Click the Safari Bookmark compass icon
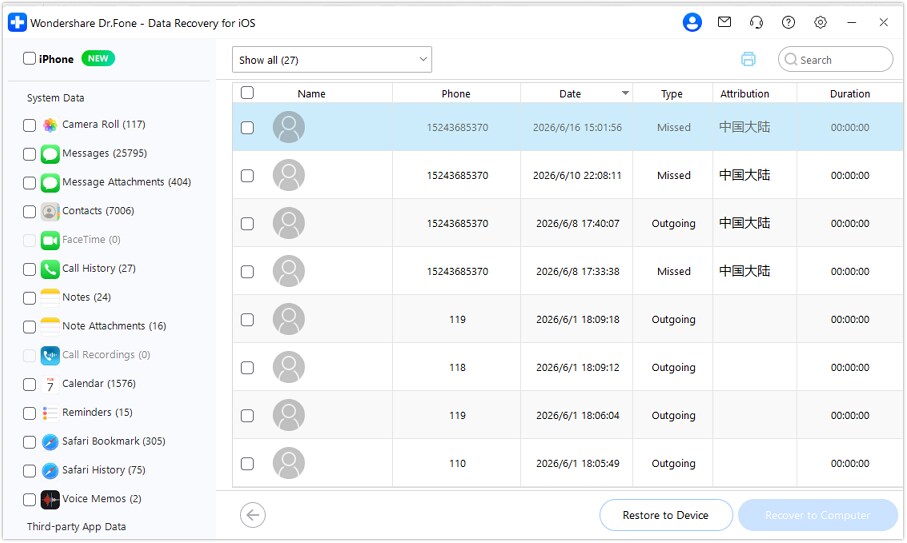The height and width of the screenshot is (543, 907). 50,442
